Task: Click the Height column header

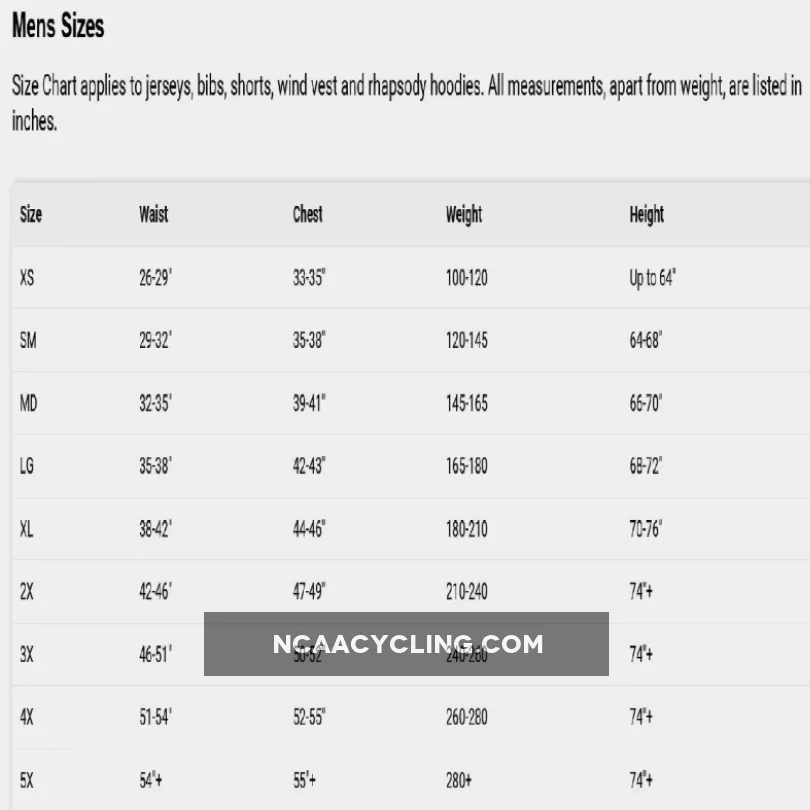Action: pos(646,214)
